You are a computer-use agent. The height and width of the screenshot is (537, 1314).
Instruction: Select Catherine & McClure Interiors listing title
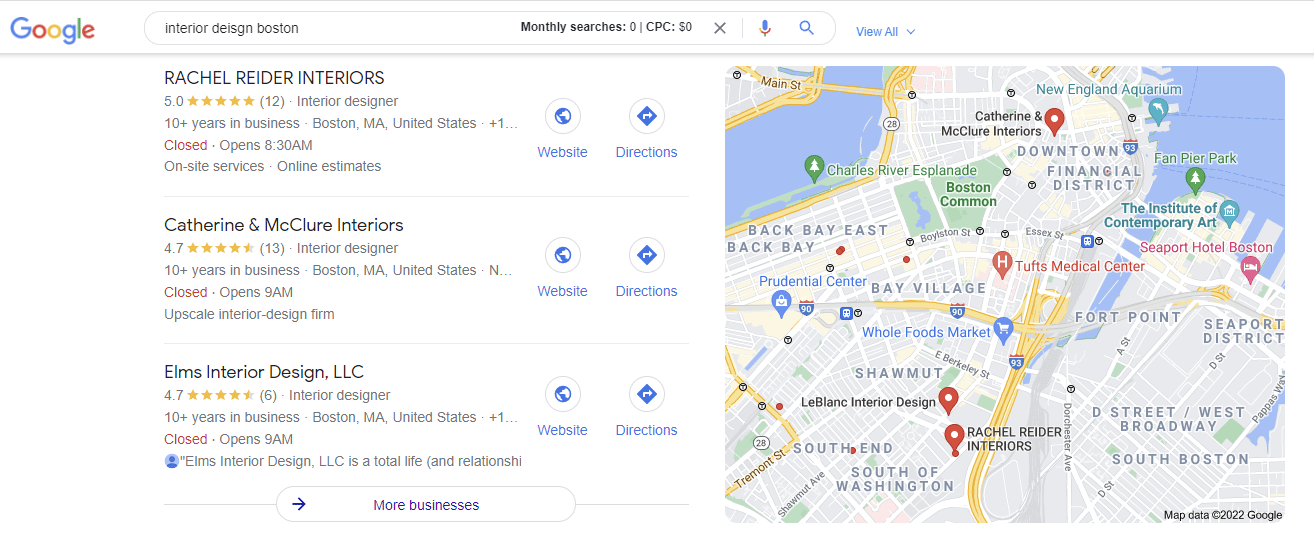(x=284, y=225)
